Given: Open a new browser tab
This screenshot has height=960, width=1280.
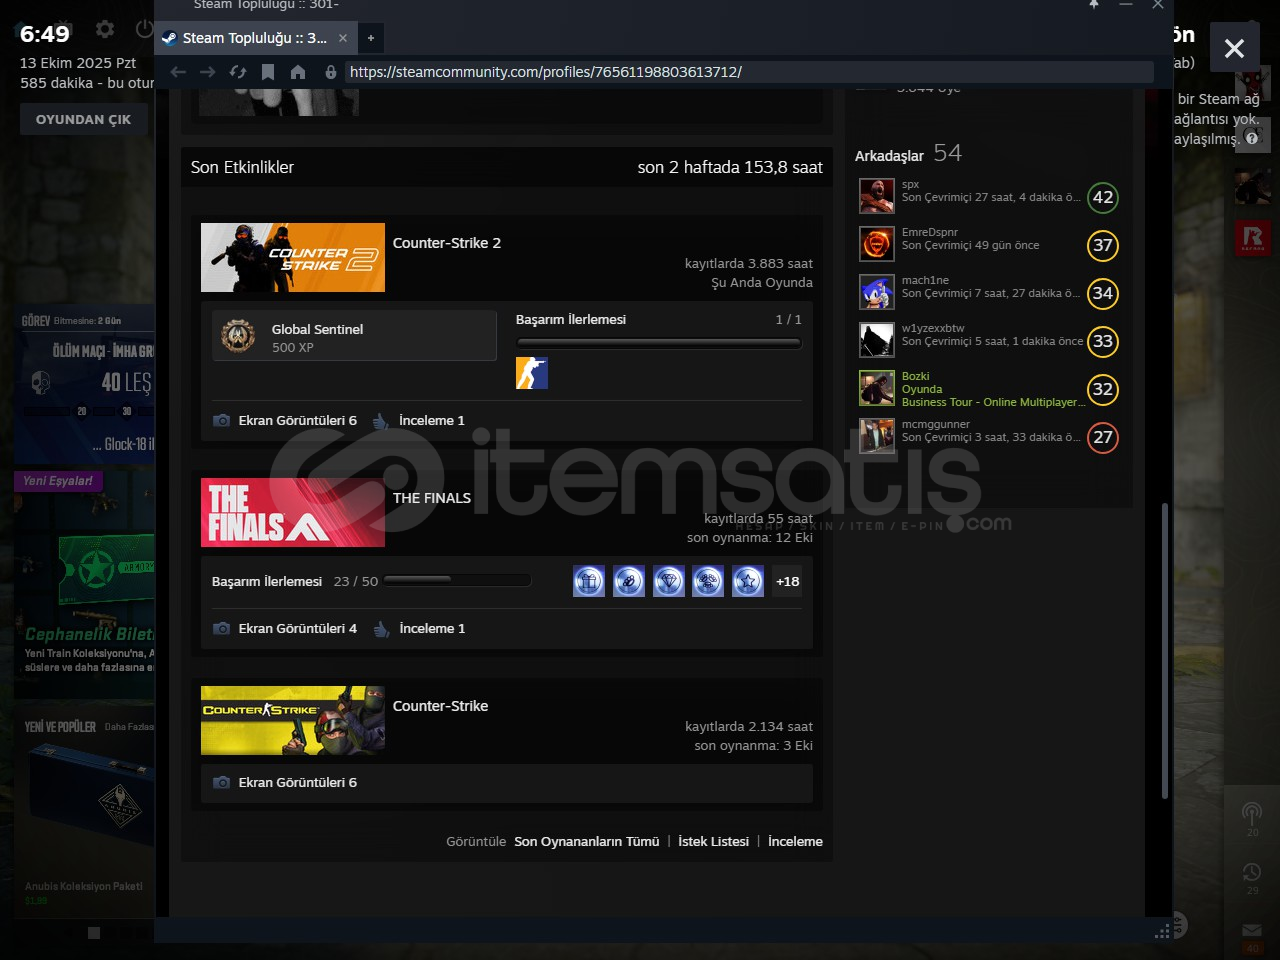Looking at the screenshot, I should click(371, 38).
